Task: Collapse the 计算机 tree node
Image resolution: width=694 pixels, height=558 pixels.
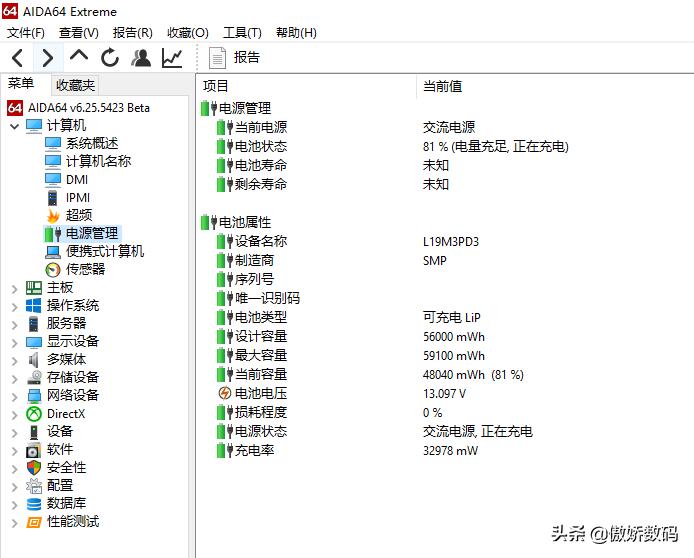Action: coord(15,127)
